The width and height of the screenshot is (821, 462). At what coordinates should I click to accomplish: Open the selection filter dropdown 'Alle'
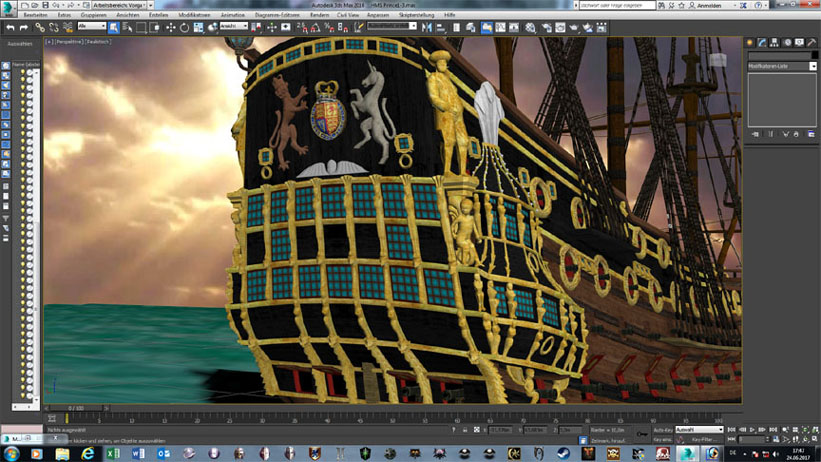tap(92, 26)
